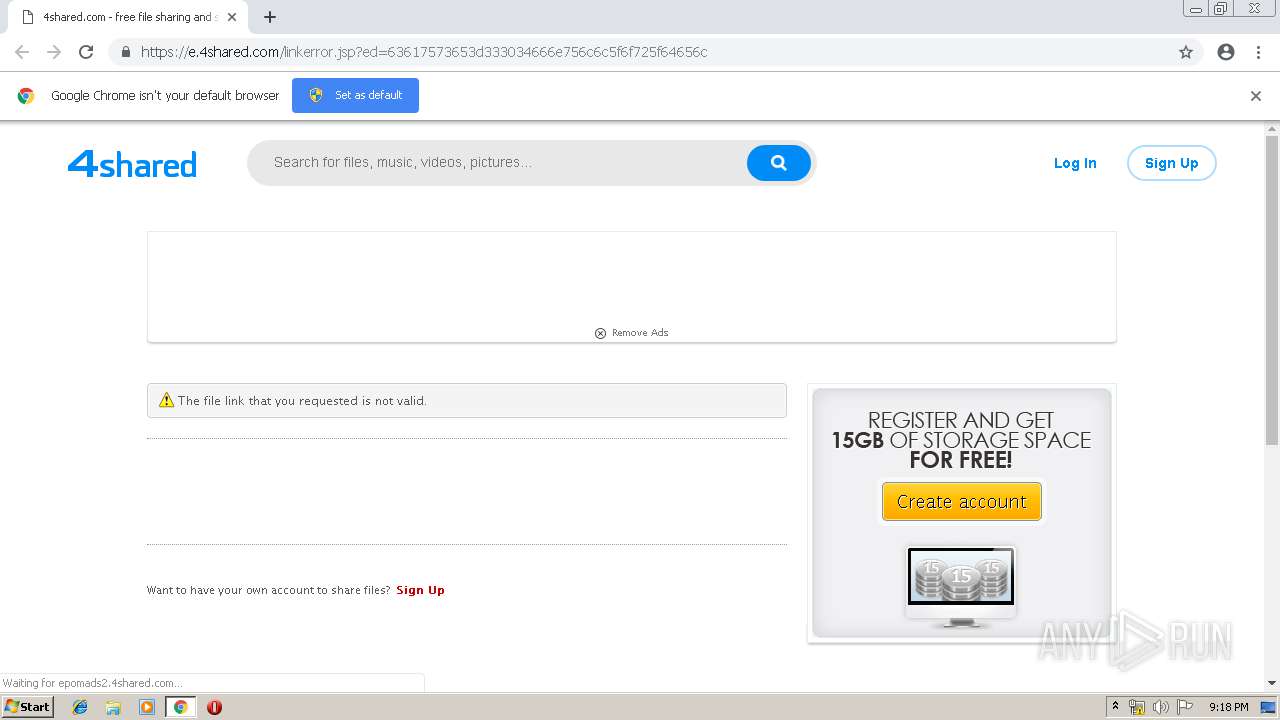Click the Action Center flag icon

point(1185,707)
